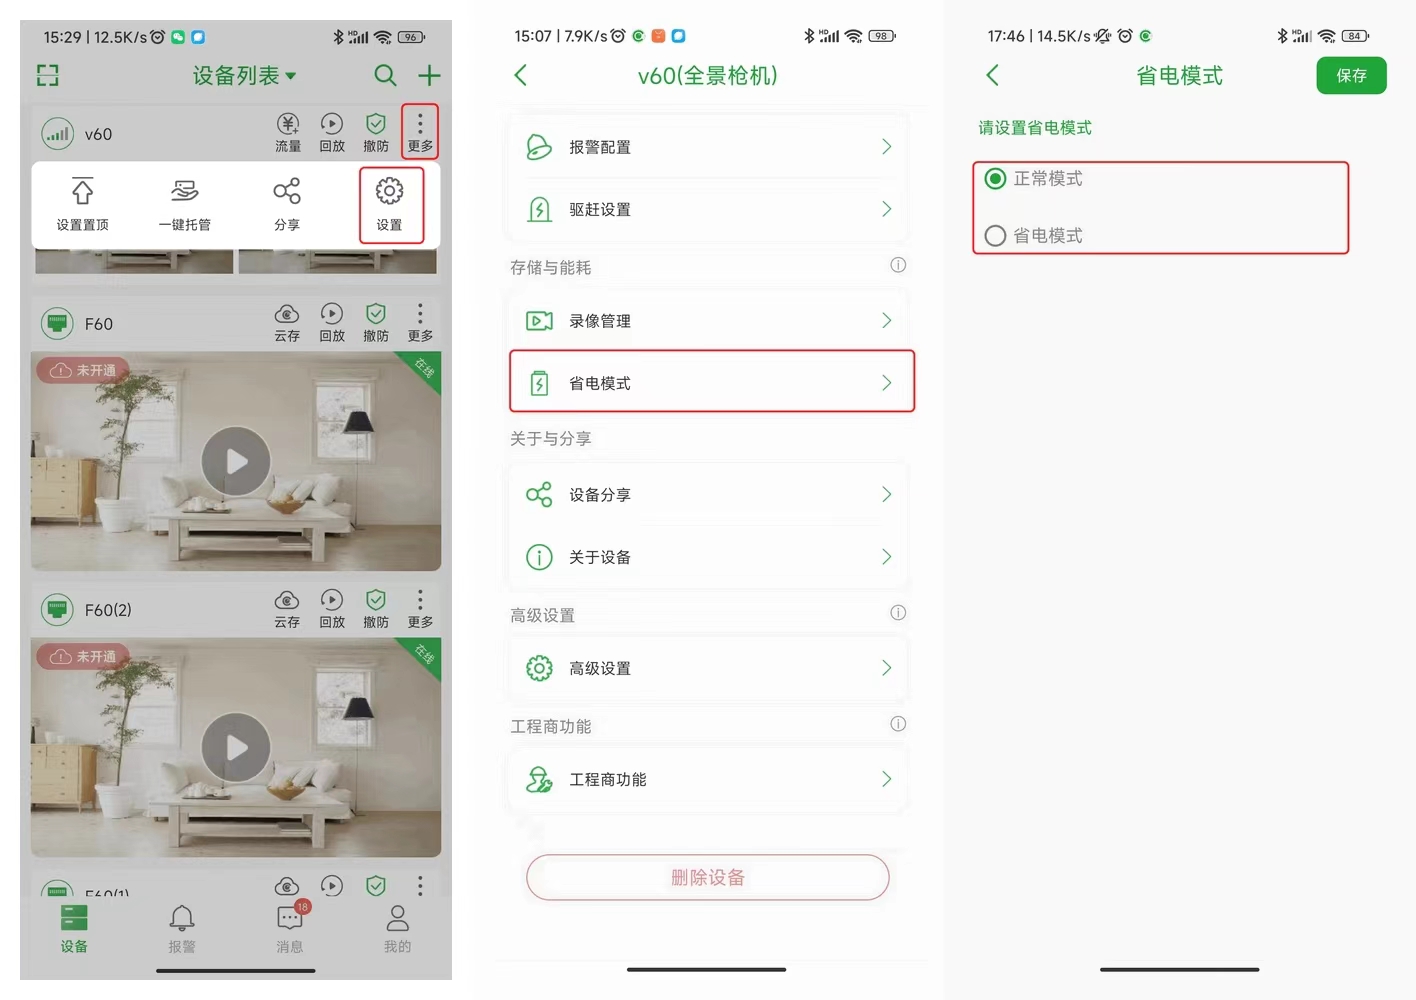The width and height of the screenshot is (1416, 1000).
Task: Play the F60 camera preview
Action: pyautogui.click(x=236, y=461)
